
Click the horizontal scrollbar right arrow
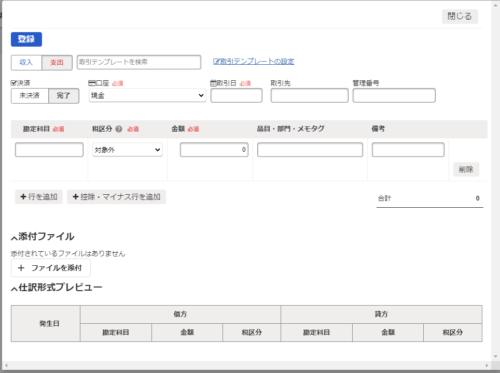tap(487, 365)
